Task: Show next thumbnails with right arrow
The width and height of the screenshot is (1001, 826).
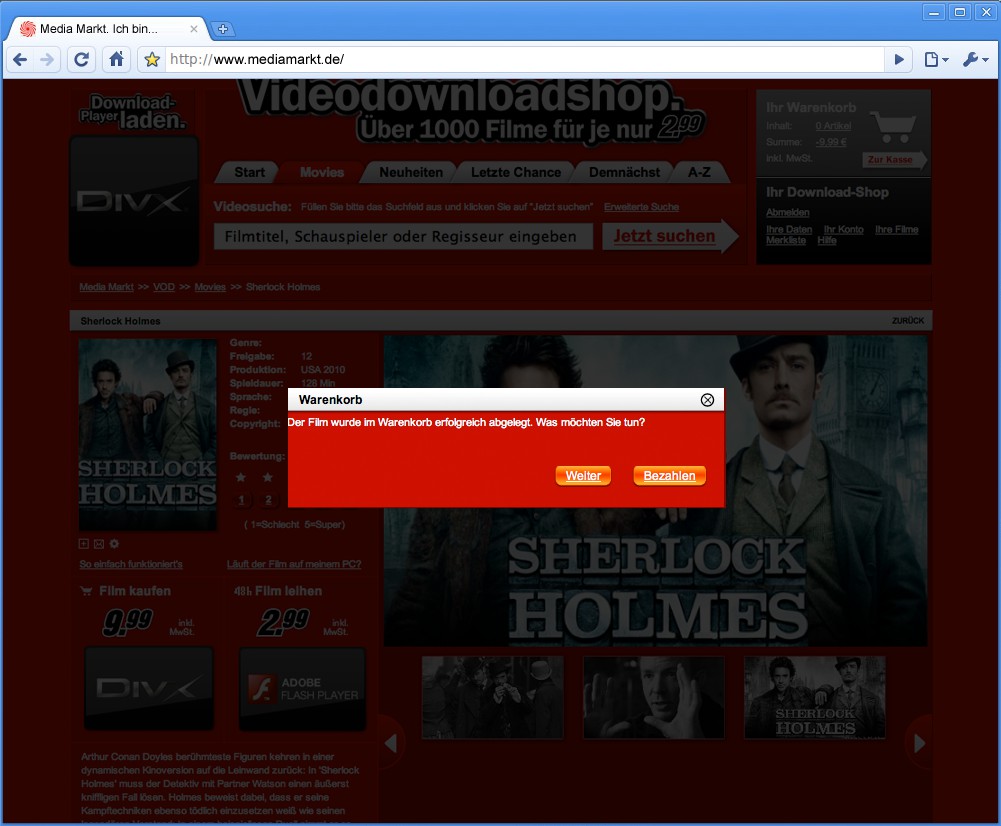Action: (x=919, y=743)
